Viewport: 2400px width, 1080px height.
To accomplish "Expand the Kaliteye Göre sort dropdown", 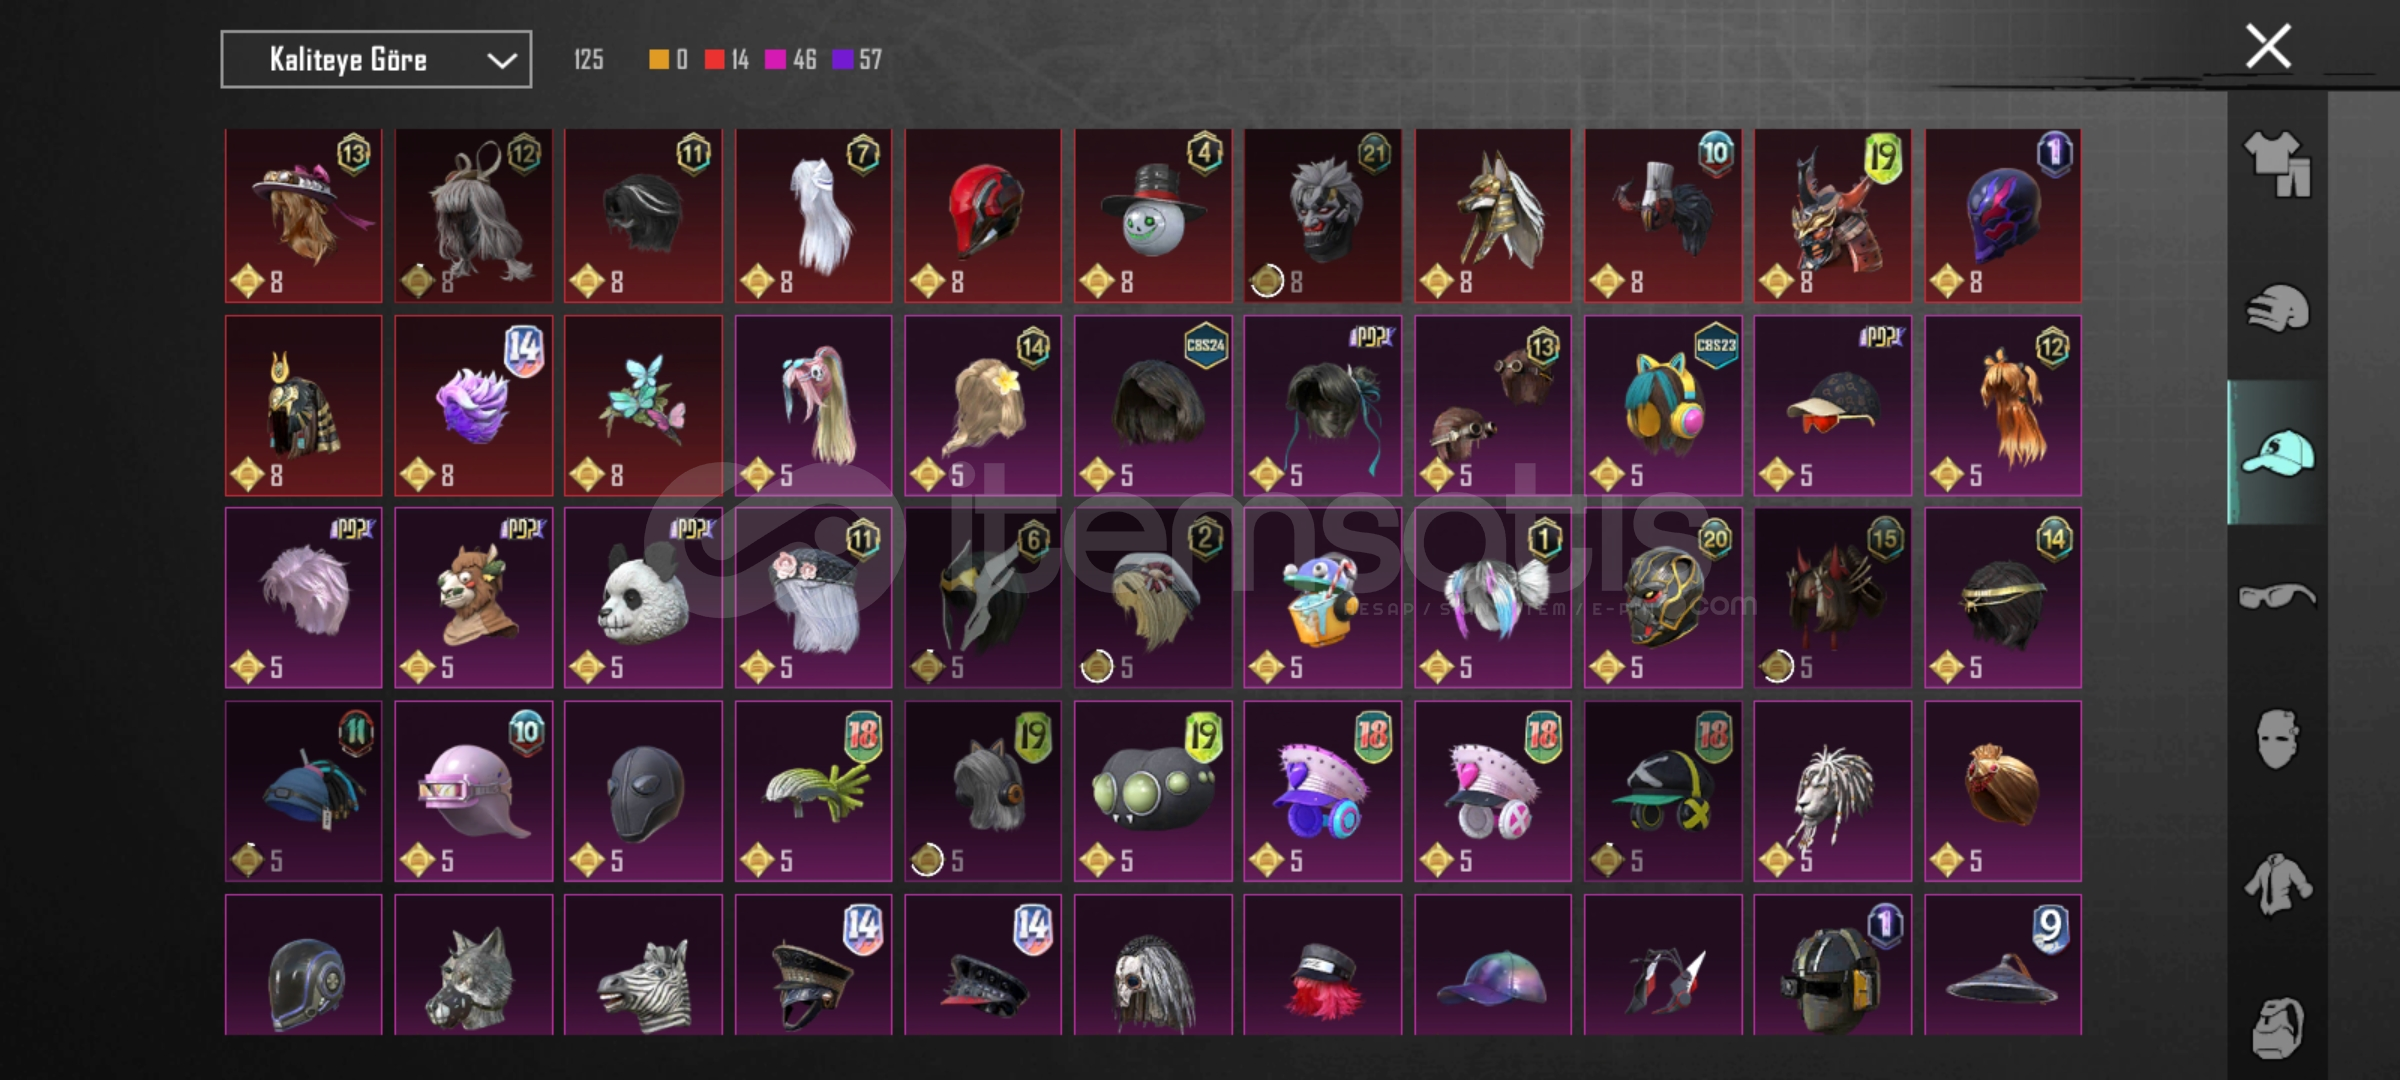I will coord(376,60).
